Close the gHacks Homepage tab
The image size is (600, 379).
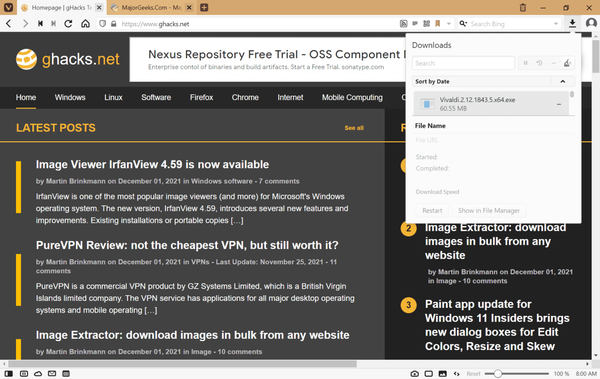99,7
